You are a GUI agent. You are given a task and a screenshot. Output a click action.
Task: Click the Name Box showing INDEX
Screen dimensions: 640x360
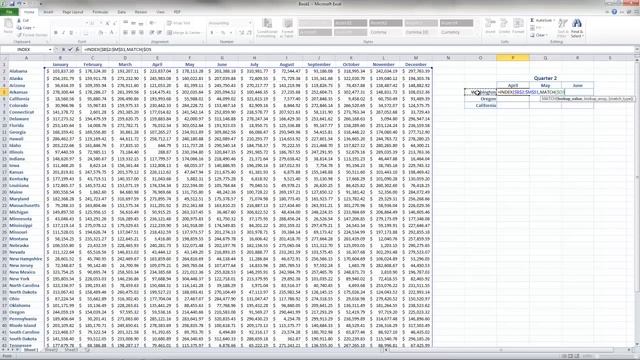pos(24,49)
